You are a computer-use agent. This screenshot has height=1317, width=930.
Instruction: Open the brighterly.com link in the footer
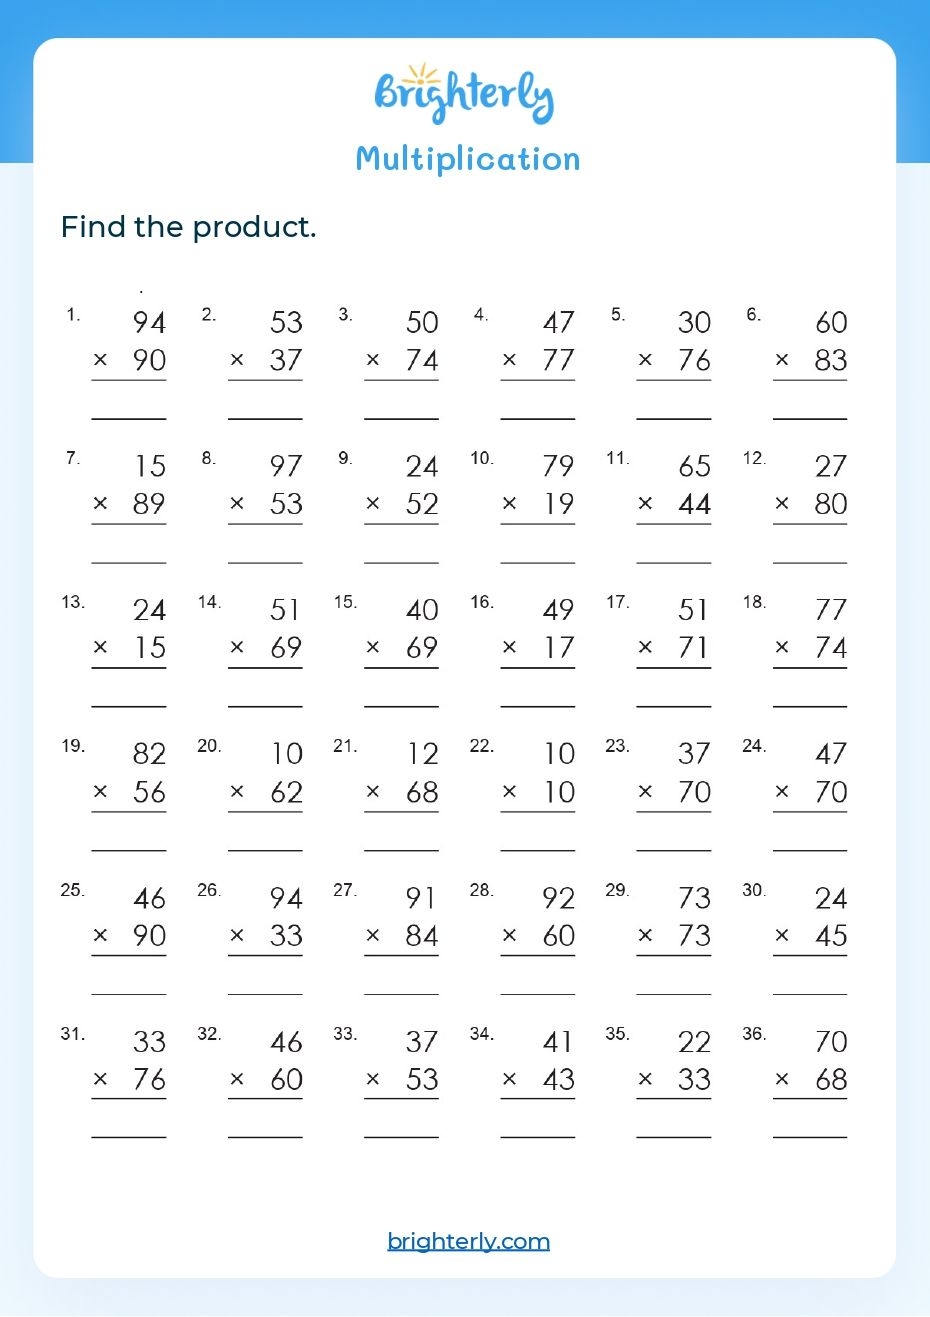pyautogui.click(x=468, y=1241)
